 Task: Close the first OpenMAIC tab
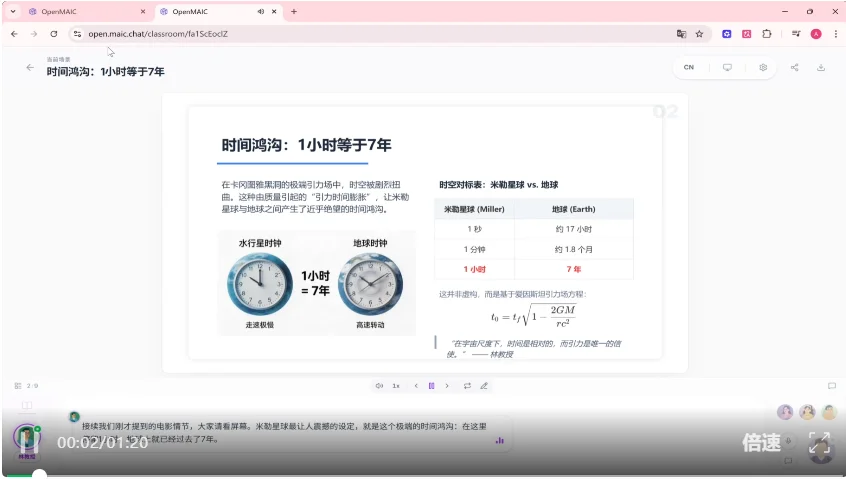pyautogui.click(x=143, y=11)
